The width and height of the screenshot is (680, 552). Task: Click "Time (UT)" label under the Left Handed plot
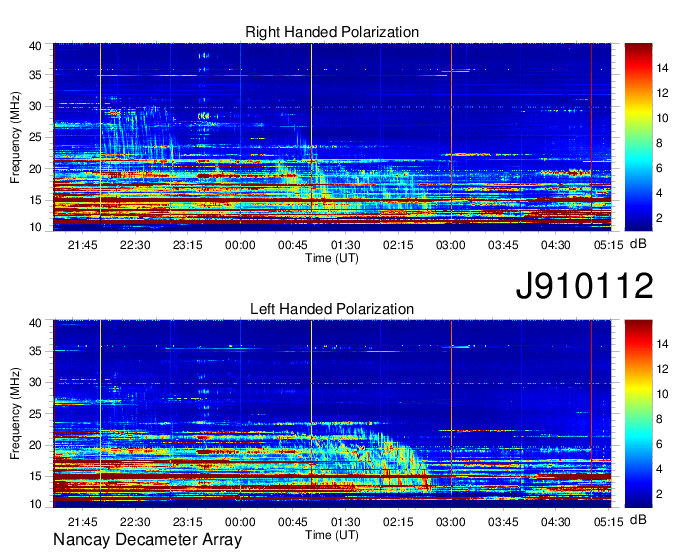click(x=332, y=535)
